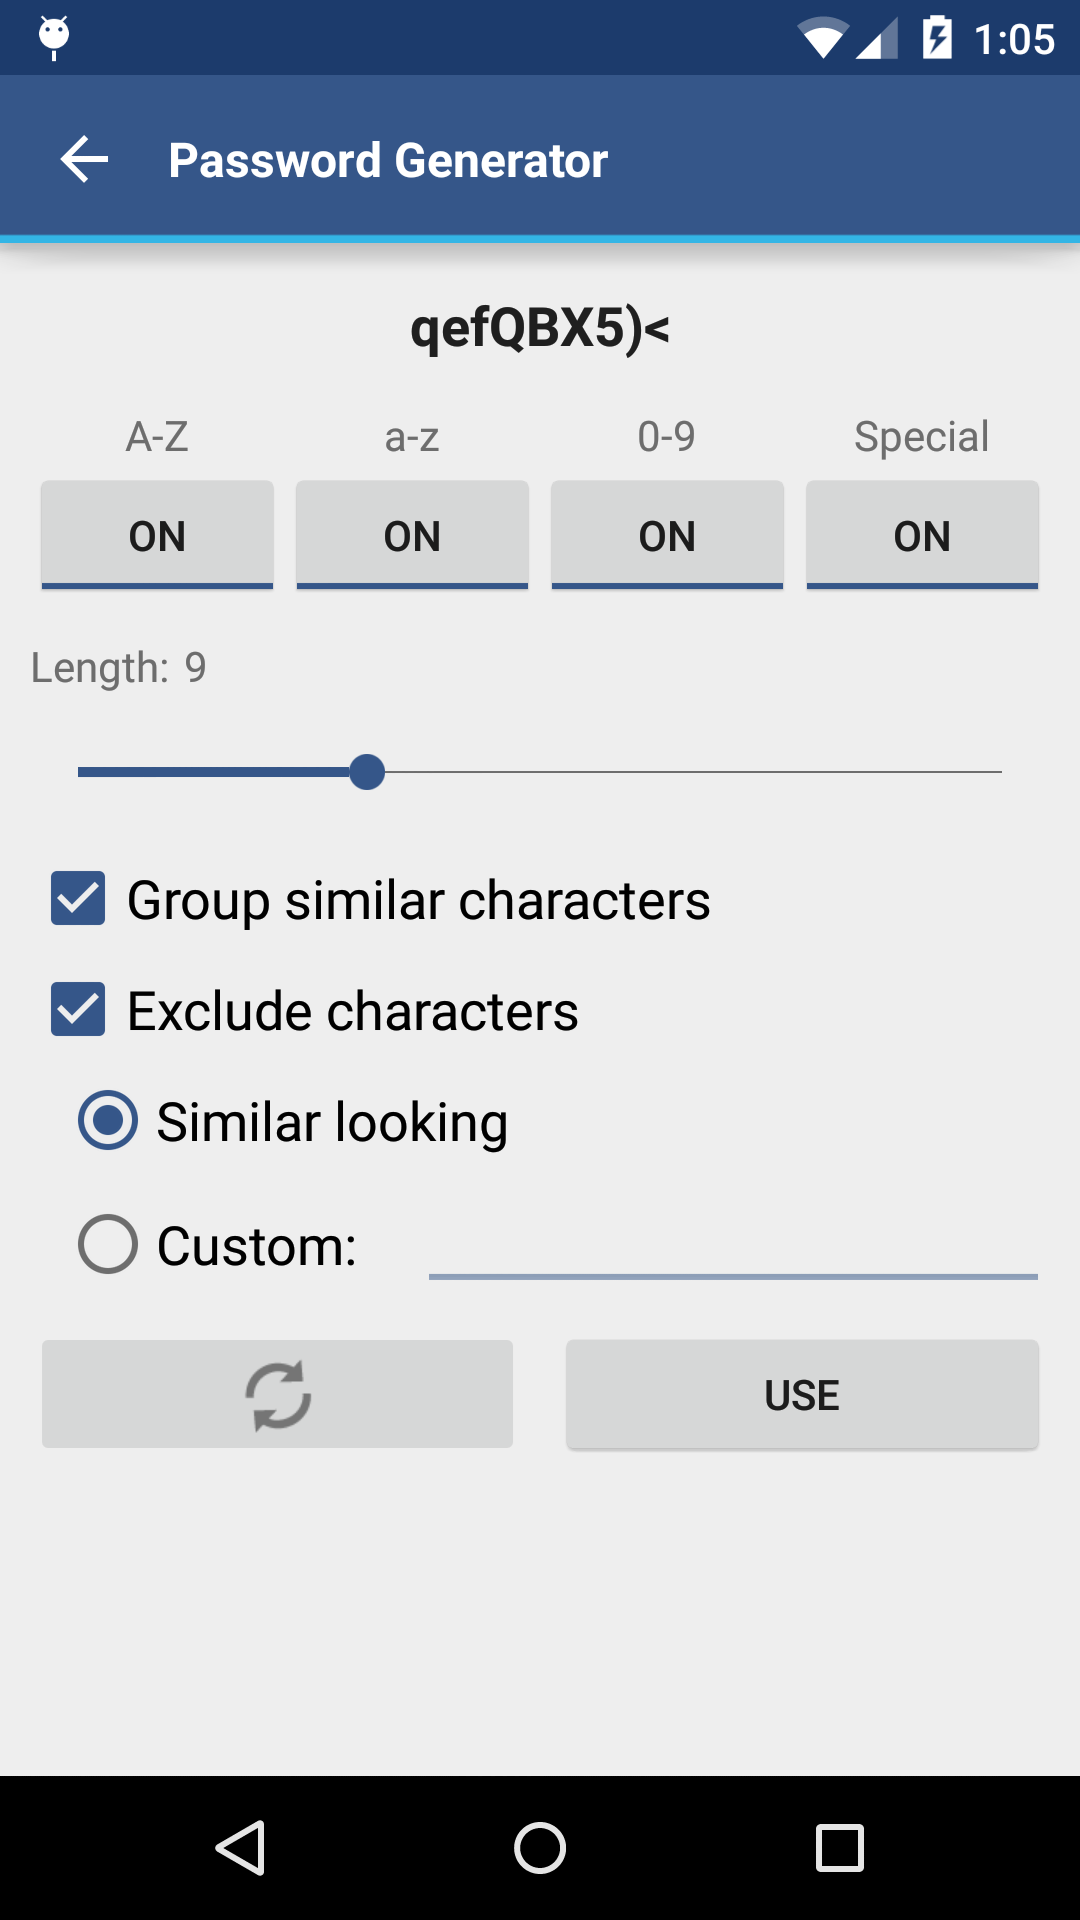The height and width of the screenshot is (1920, 1080).
Task: Tap the battery charging icon
Action: click(937, 38)
